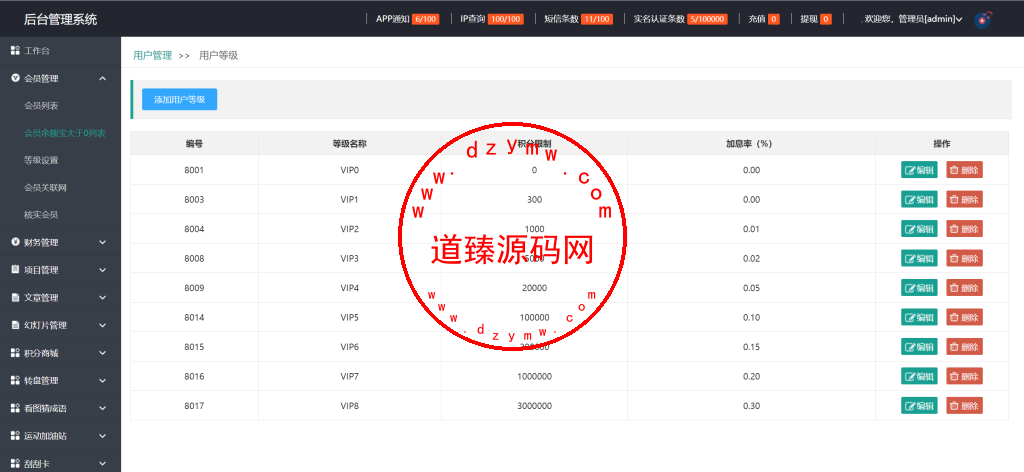The width and height of the screenshot is (1024, 472).
Task: Expand the 看图猜成语 menu chevron
Action: pyautogui.click(x=103, y=409)
